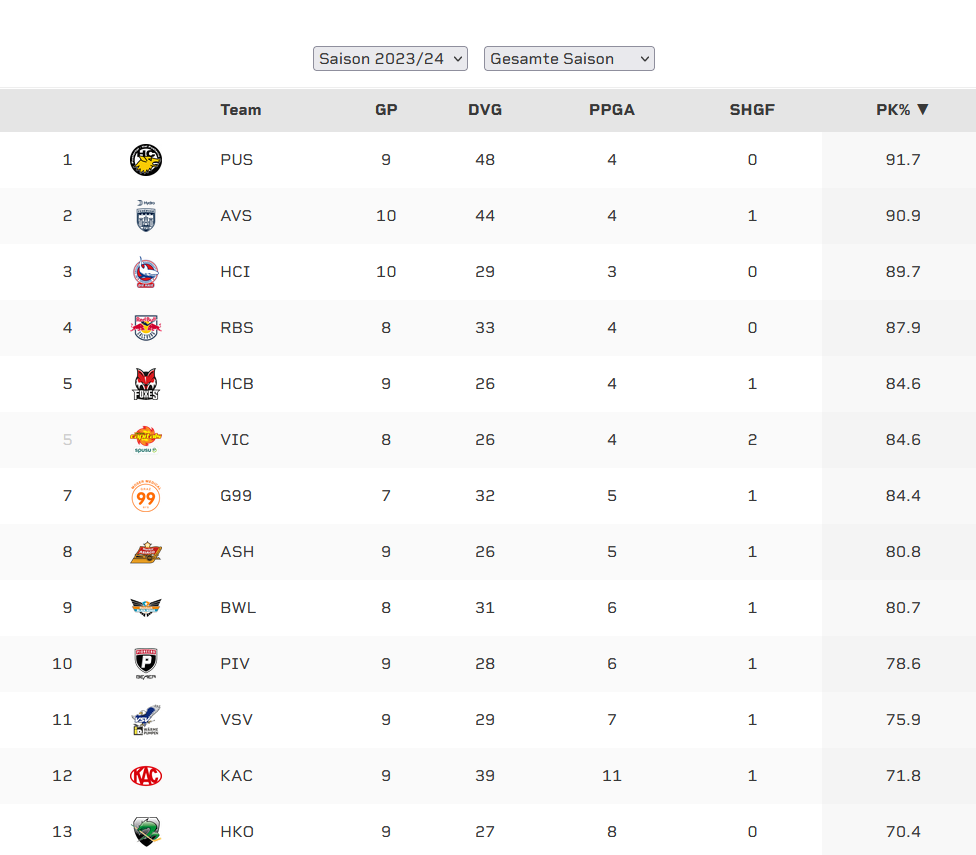Click the VIC Capitals logo
The height and width of the screenshot is (855, 976).
pyautogui.click(x=146, y=440)
